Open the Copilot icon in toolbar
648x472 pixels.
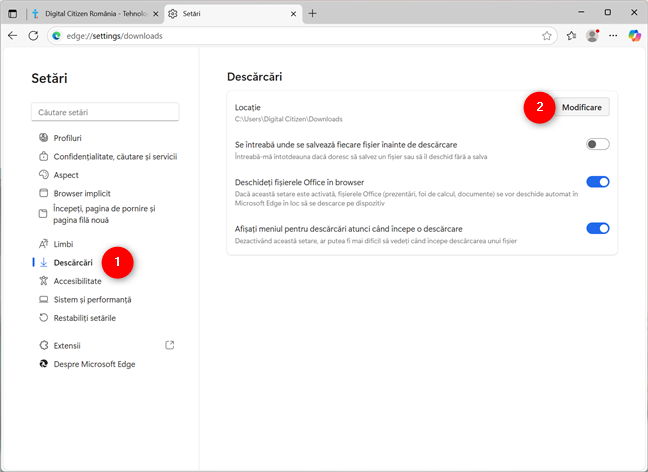tap(634, 35)
